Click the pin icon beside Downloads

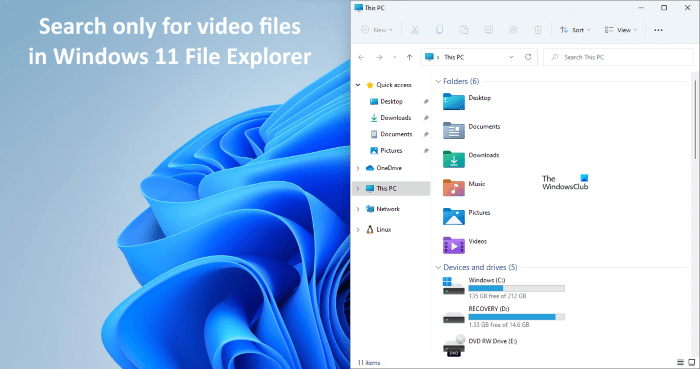426,118
